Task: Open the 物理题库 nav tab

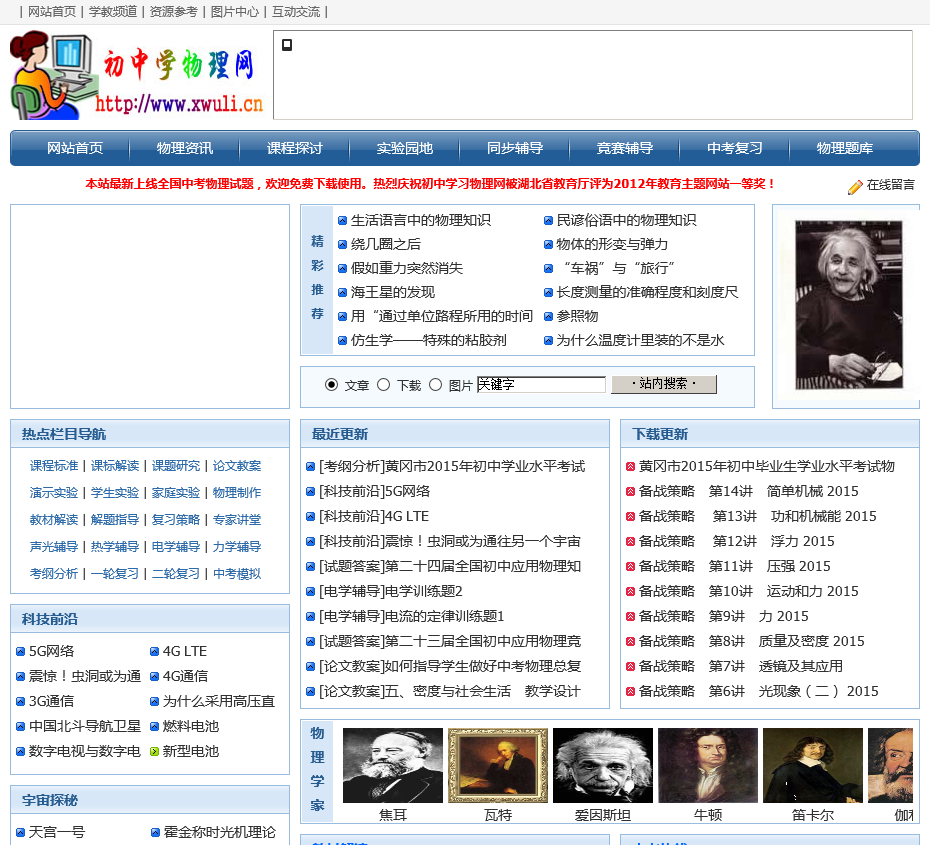Action: click(845, 148)
